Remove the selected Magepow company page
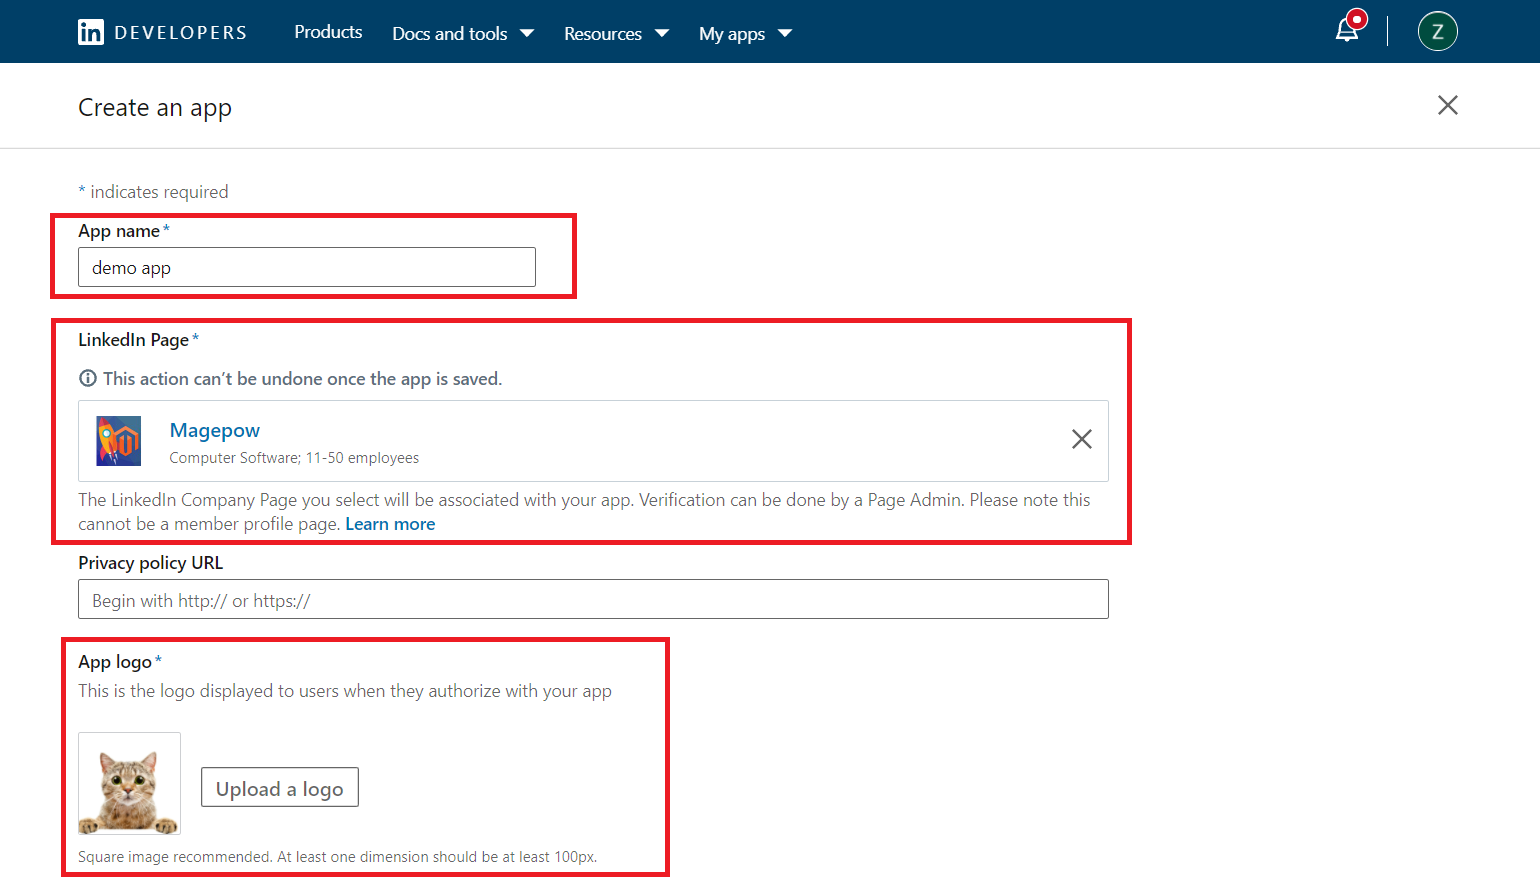This screenshot has width=1540, height=882. 1081,440
